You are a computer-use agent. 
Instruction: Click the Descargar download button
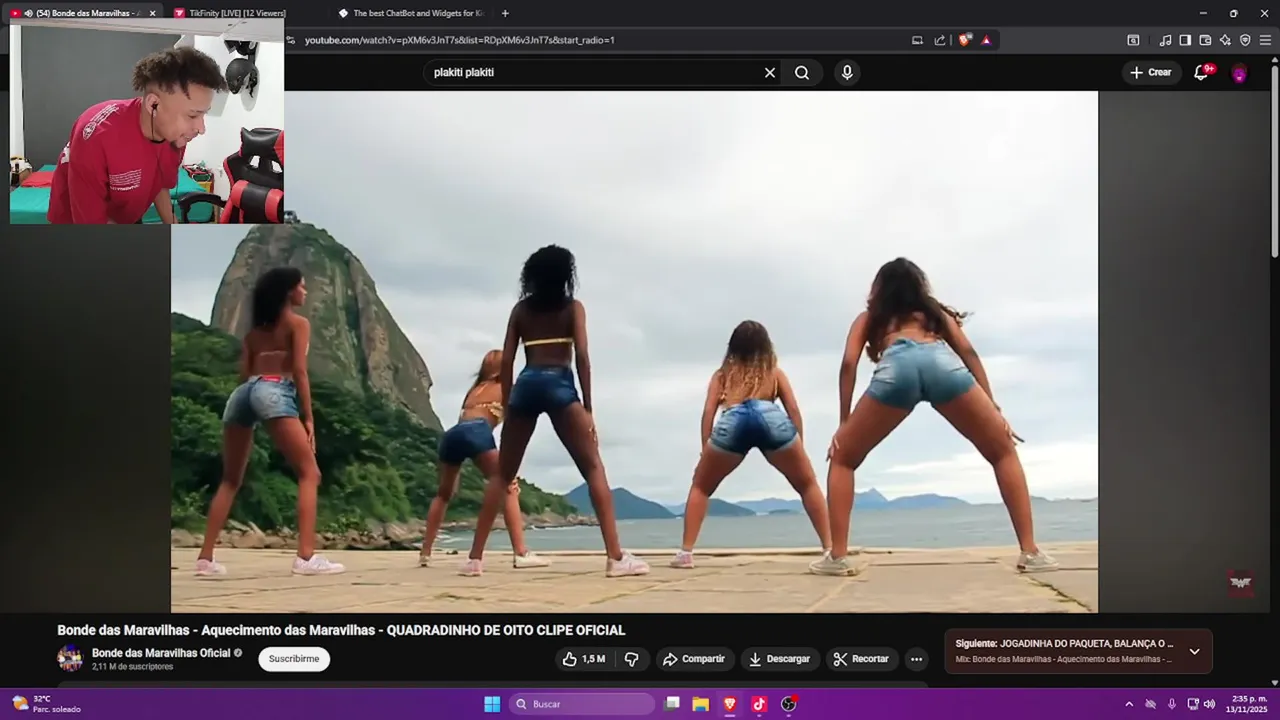780,659
